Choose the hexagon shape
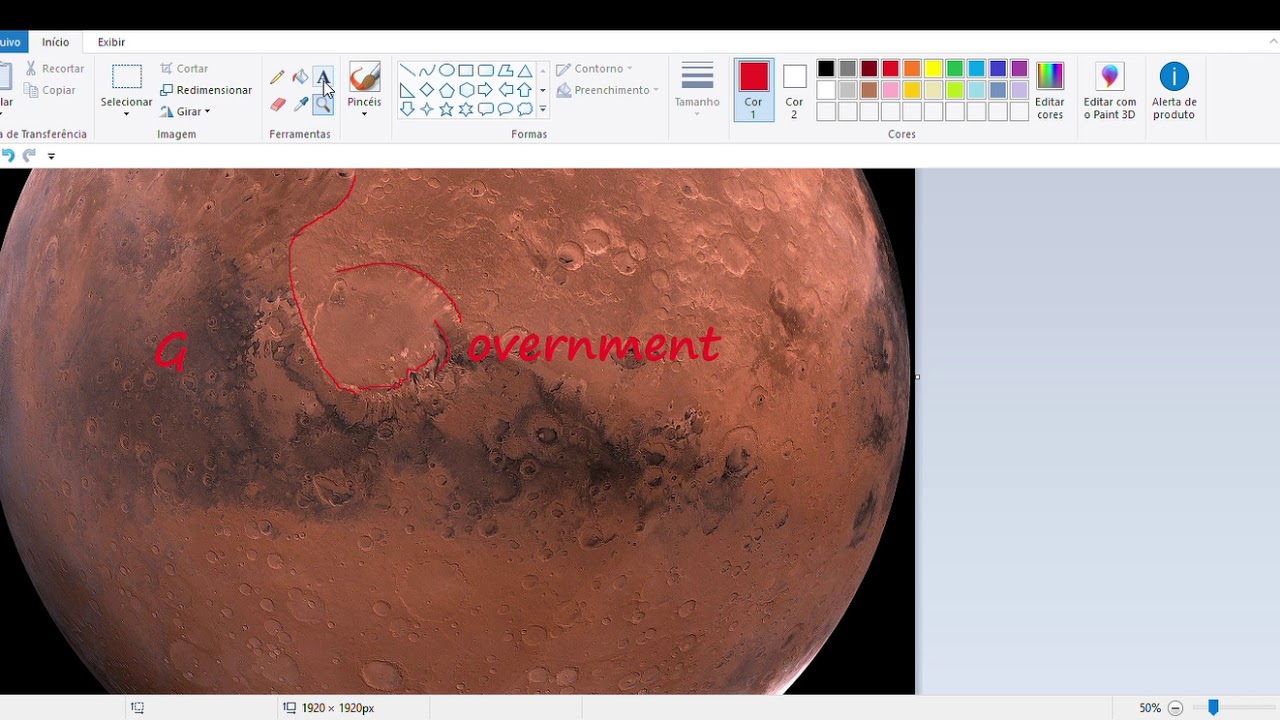 466,90
